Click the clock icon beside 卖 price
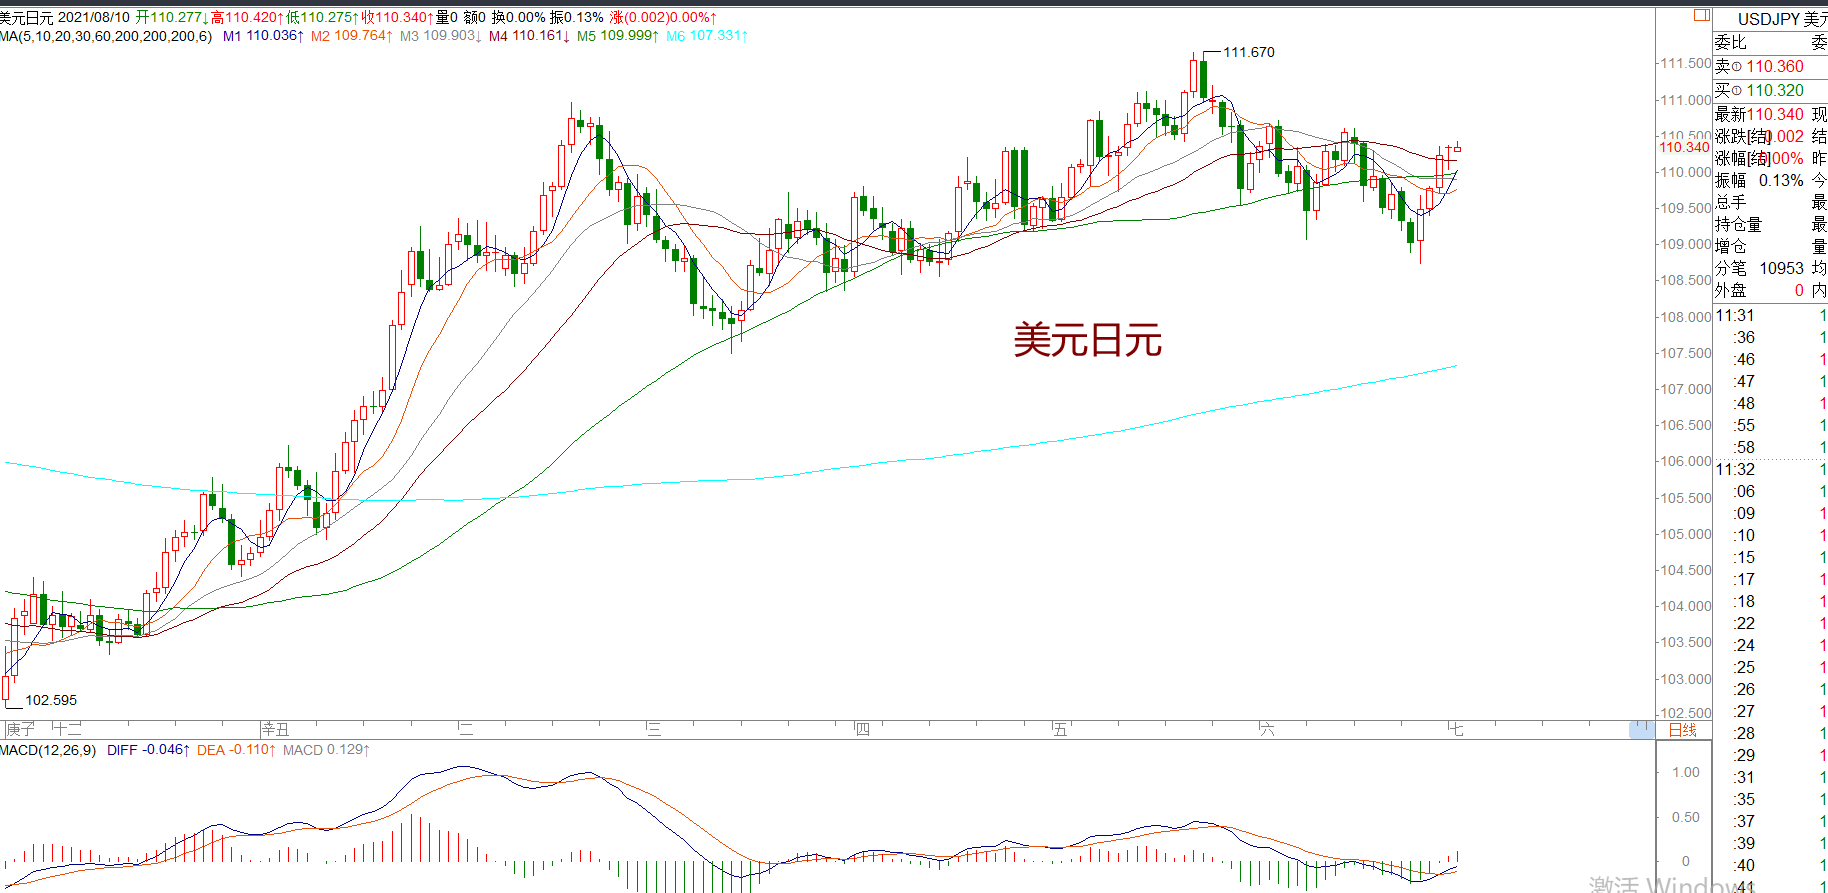The height and width of the screenshot is (893, 1828). [1736, 67]
